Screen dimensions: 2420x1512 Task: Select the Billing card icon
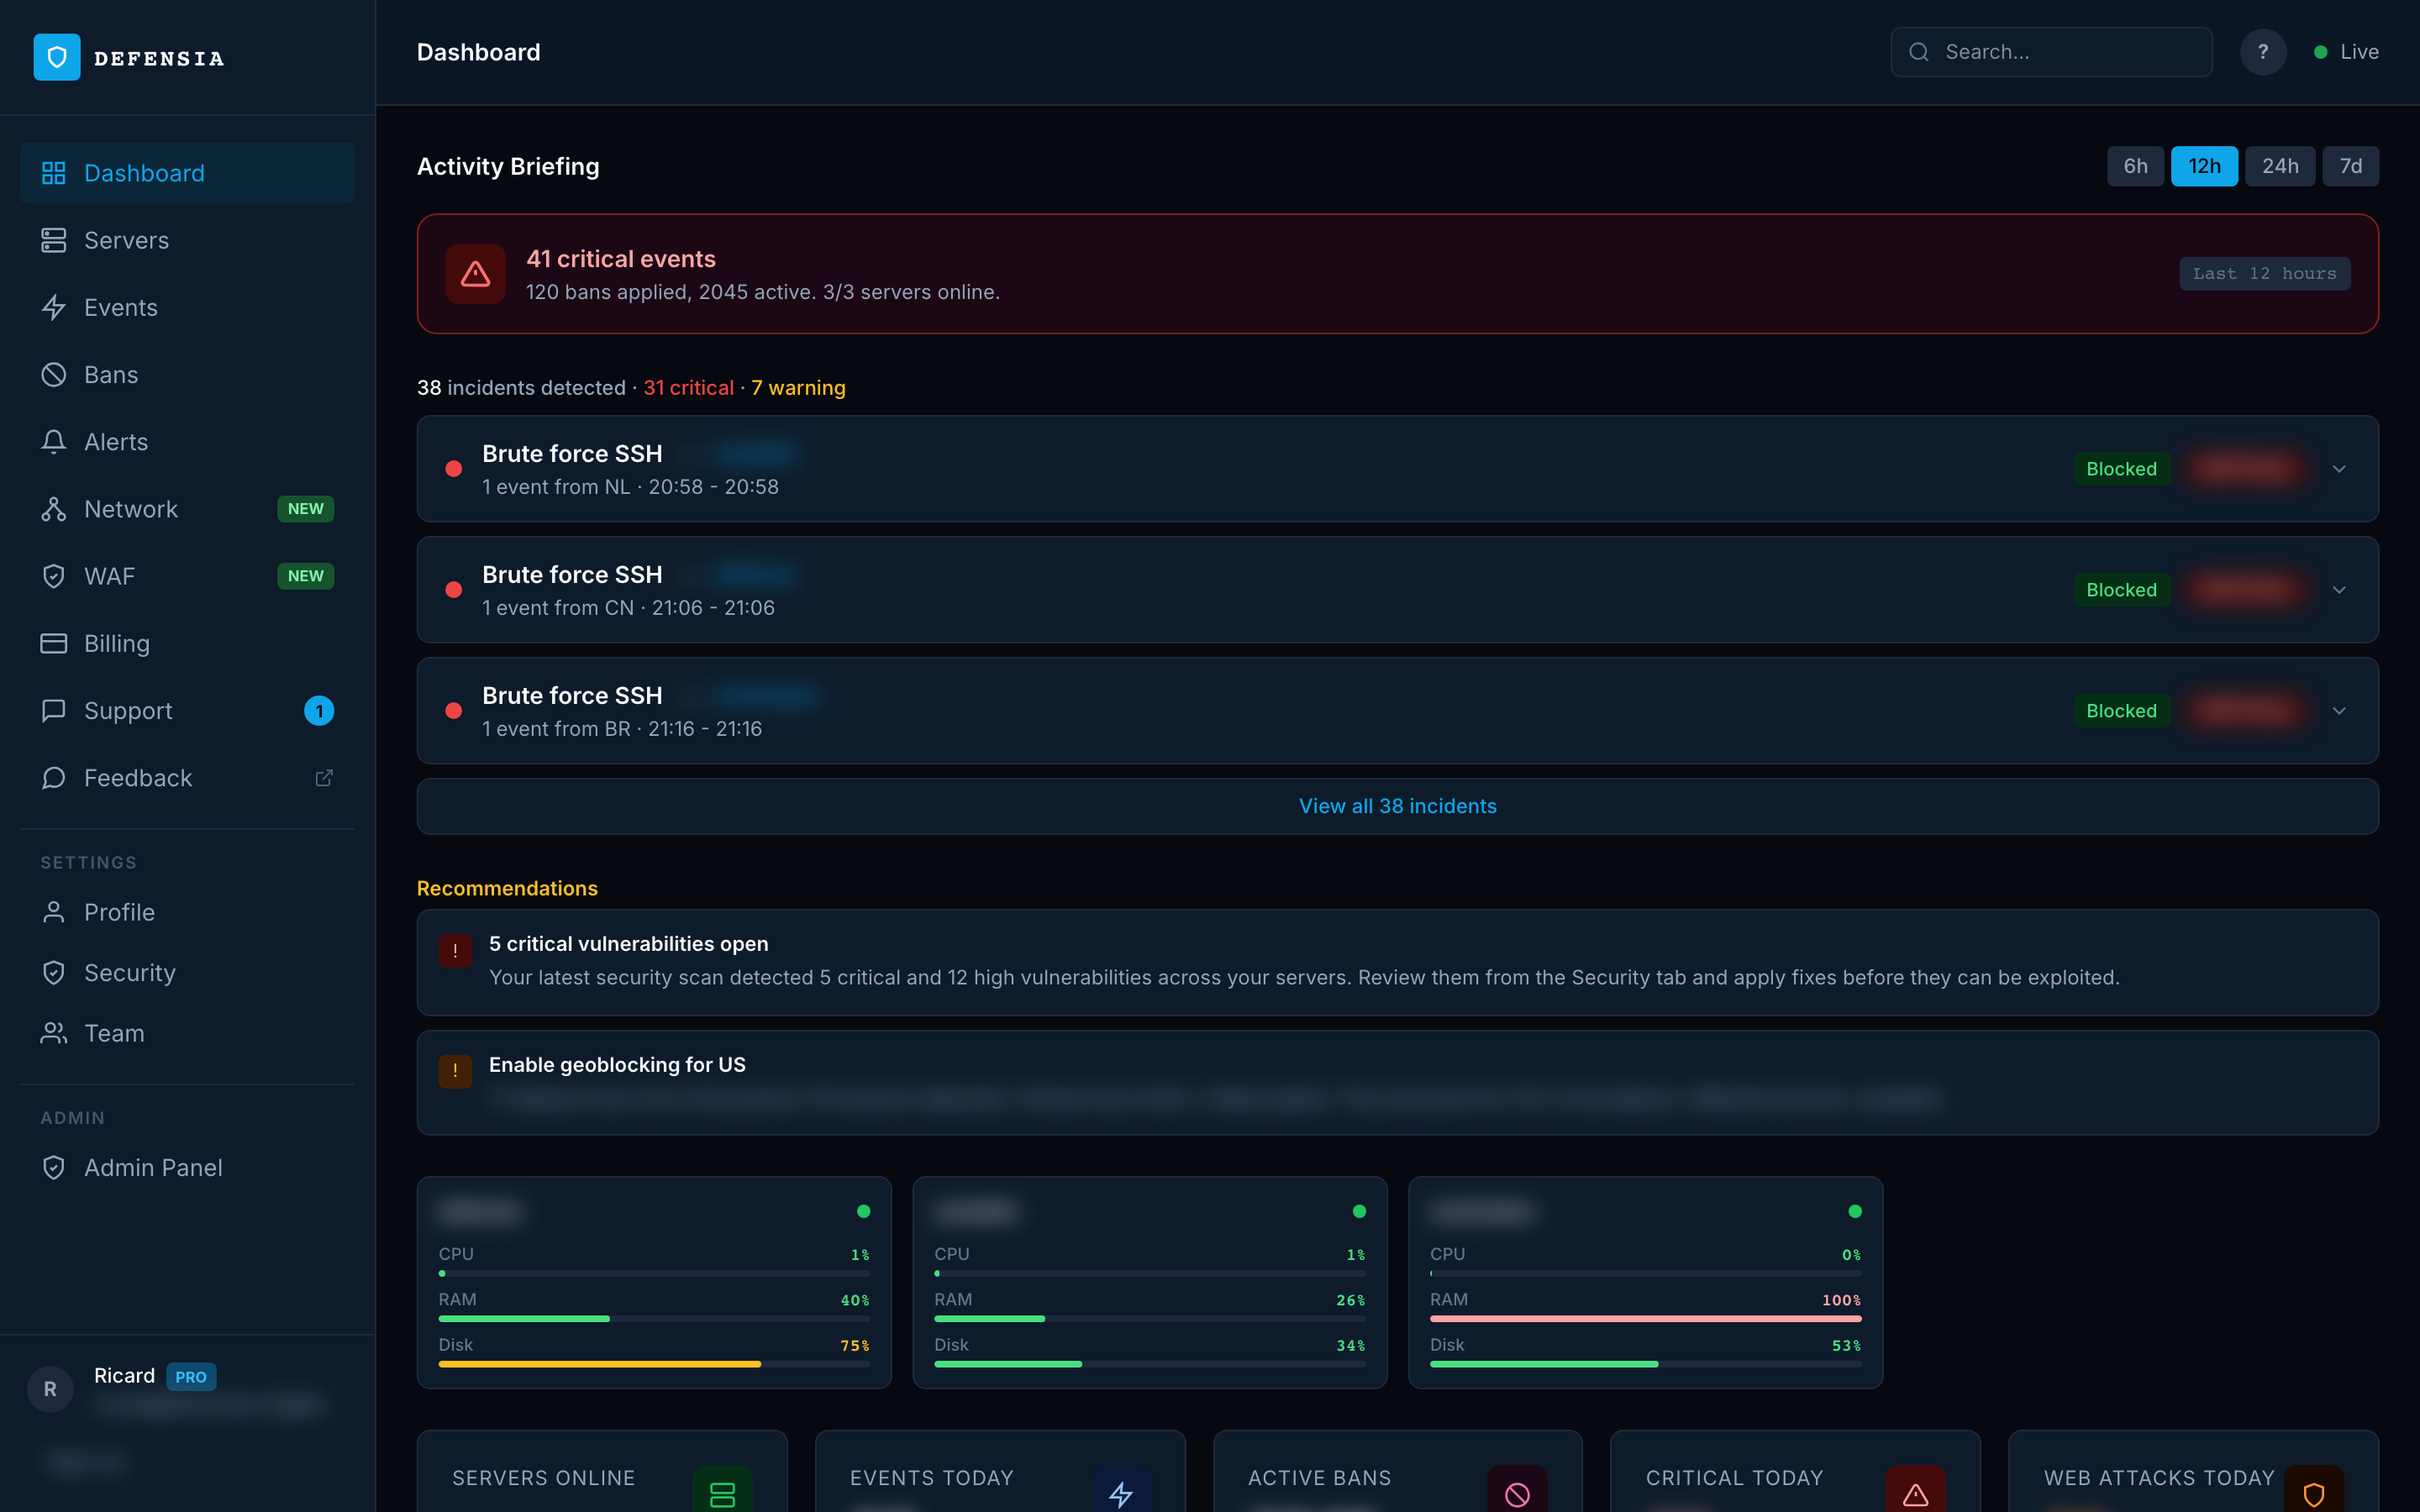pyautogui.click(x=54, y=643)
